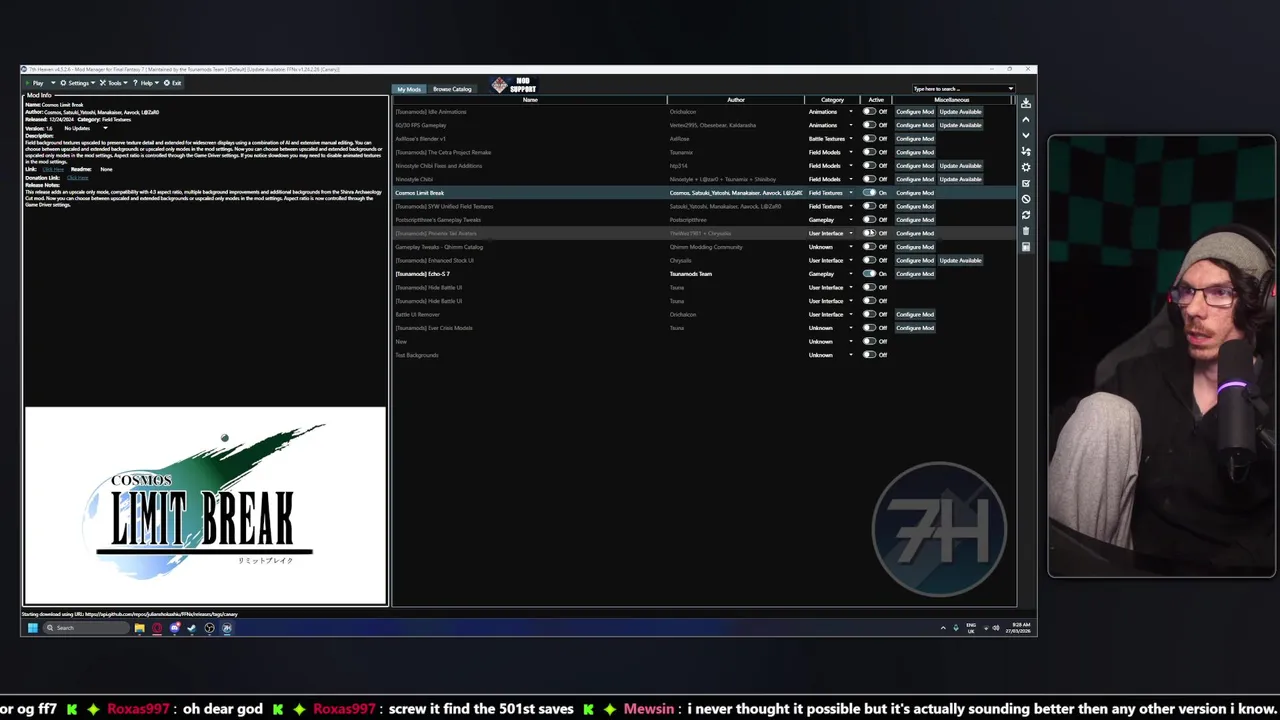Open category dropdown for Cosmos Limit Break

click(851, 193)
